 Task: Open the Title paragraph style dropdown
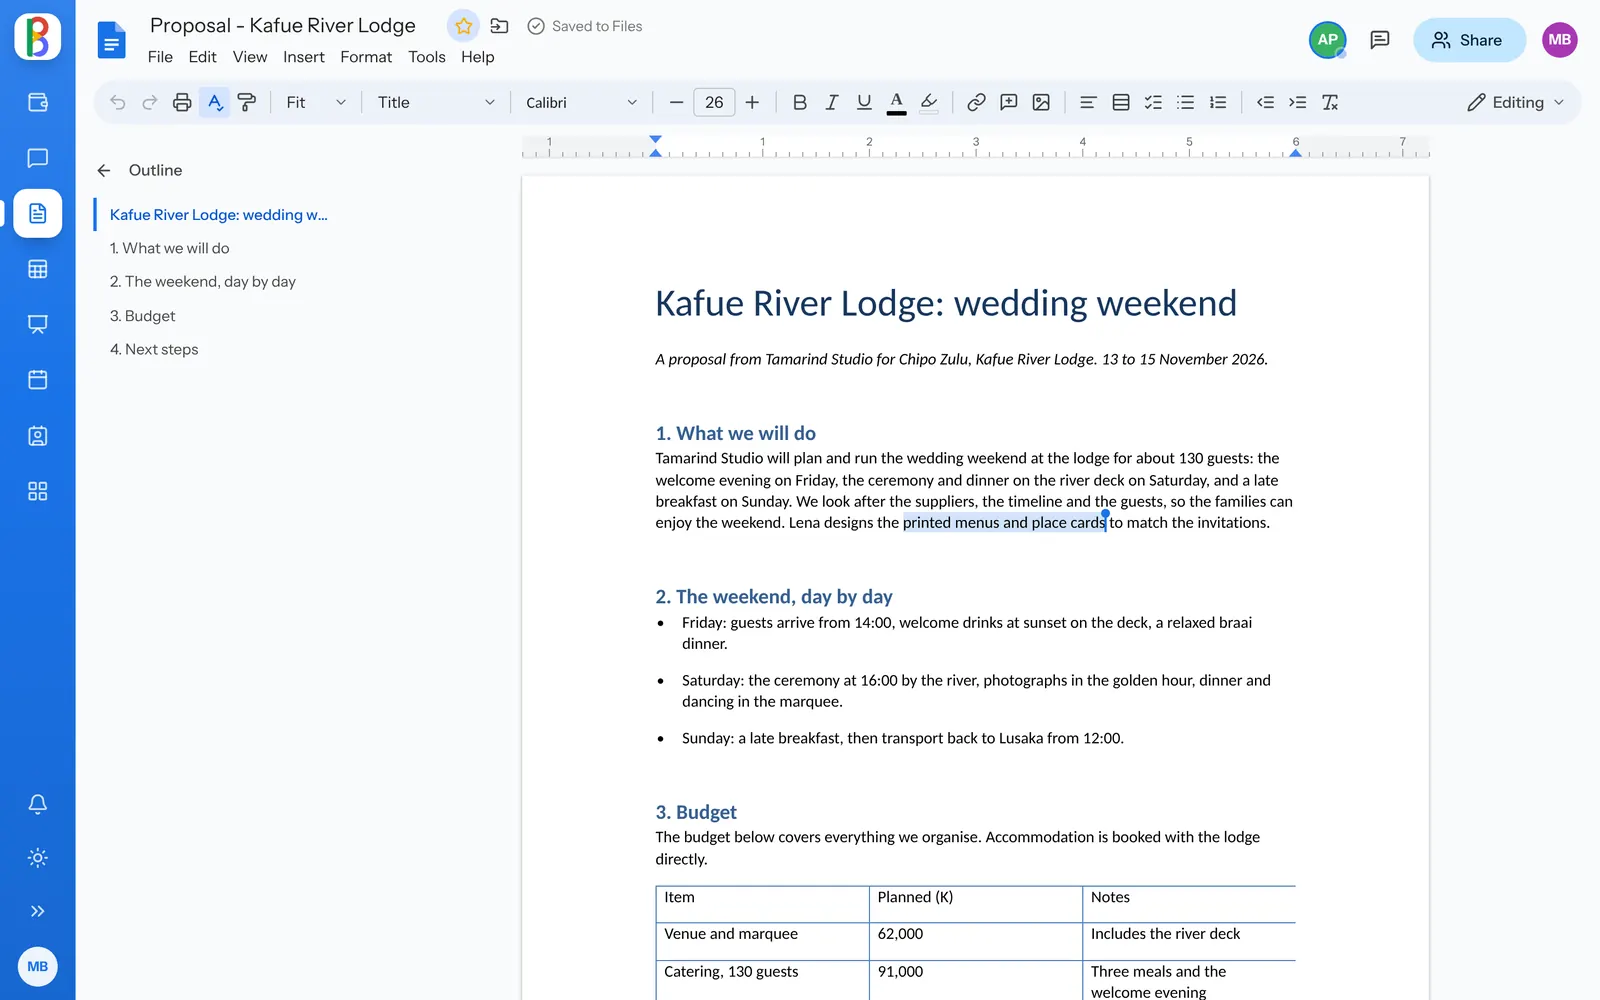(436, 102)
